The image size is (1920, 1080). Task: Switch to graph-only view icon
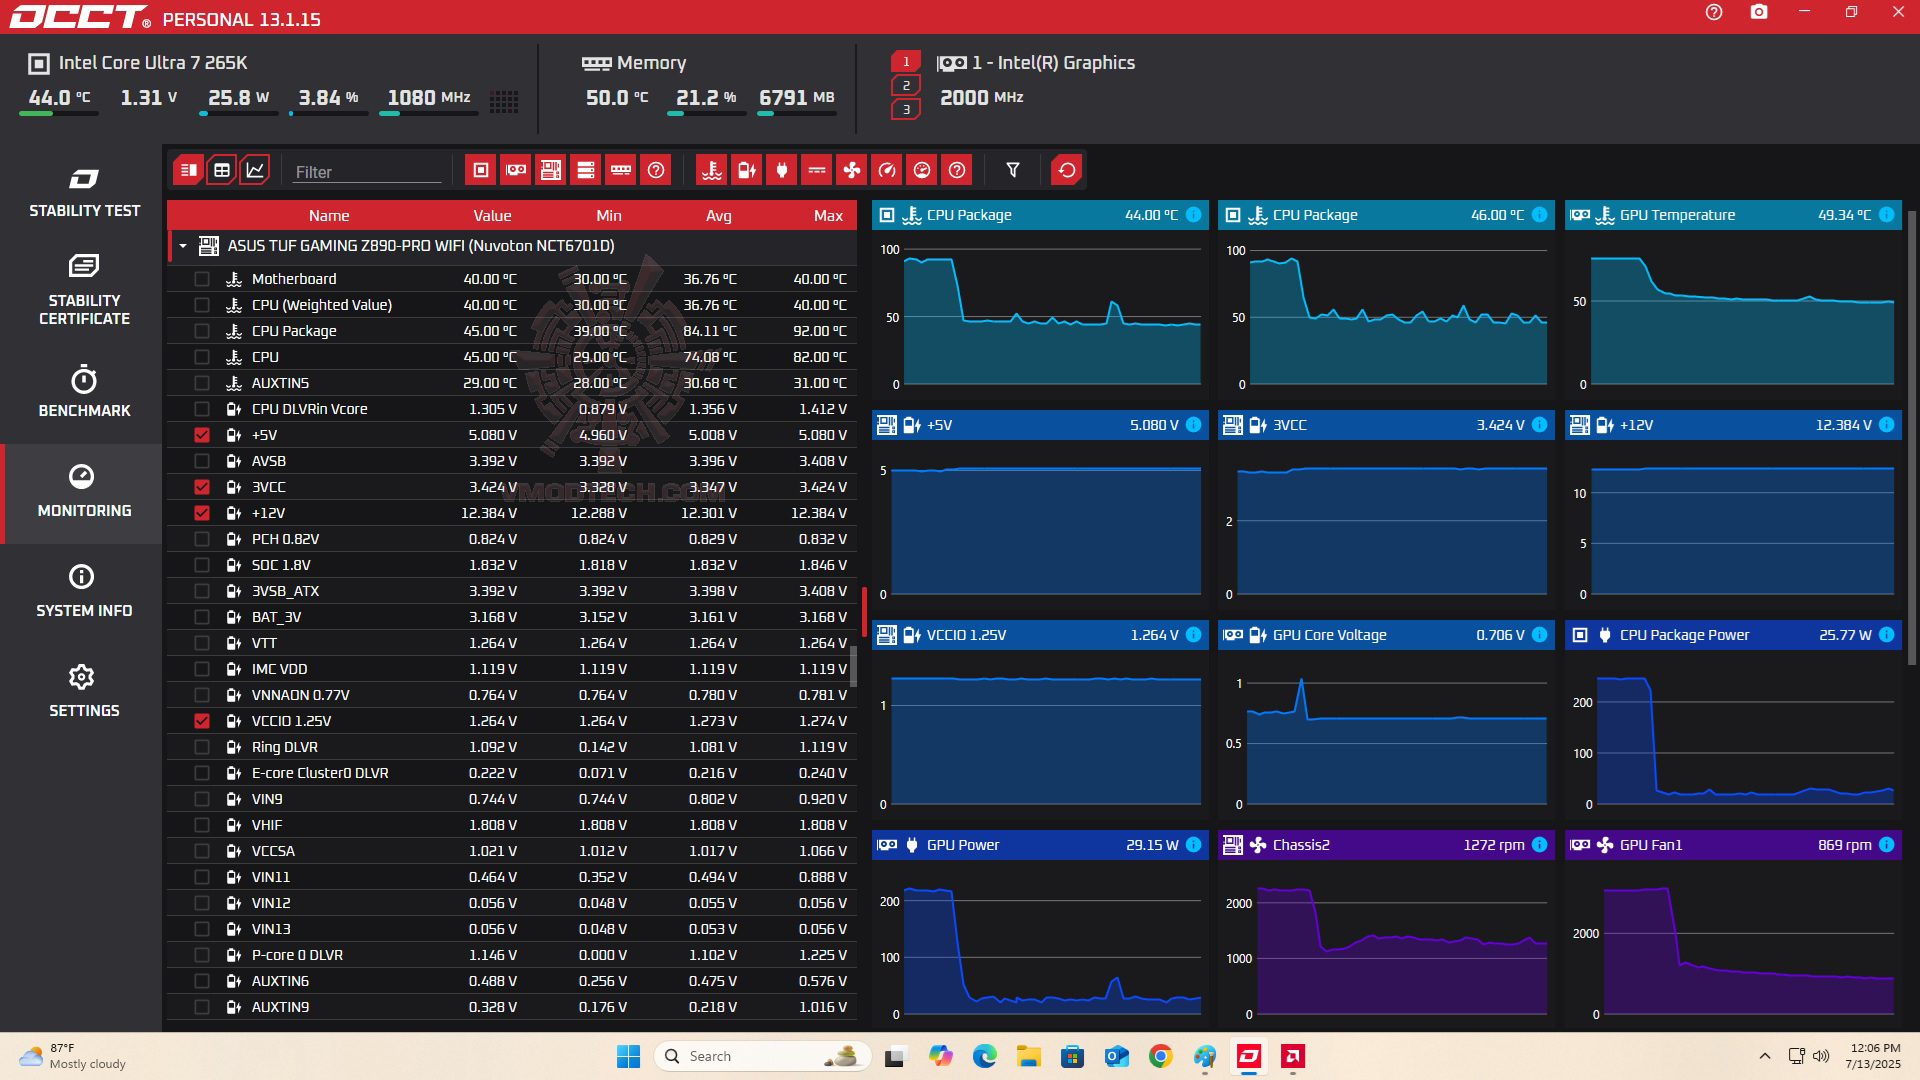click(255, 170)
